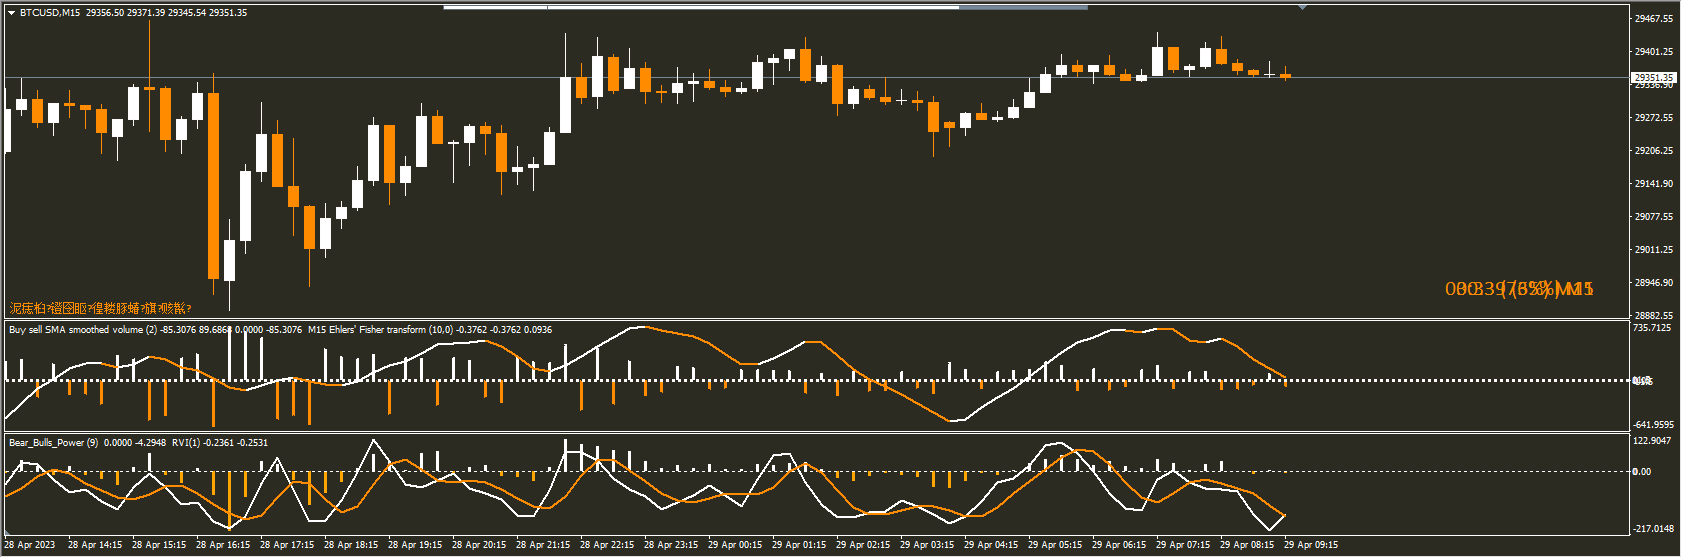Click the 29 Apr 01:15 time label

(x=799, y=546)
